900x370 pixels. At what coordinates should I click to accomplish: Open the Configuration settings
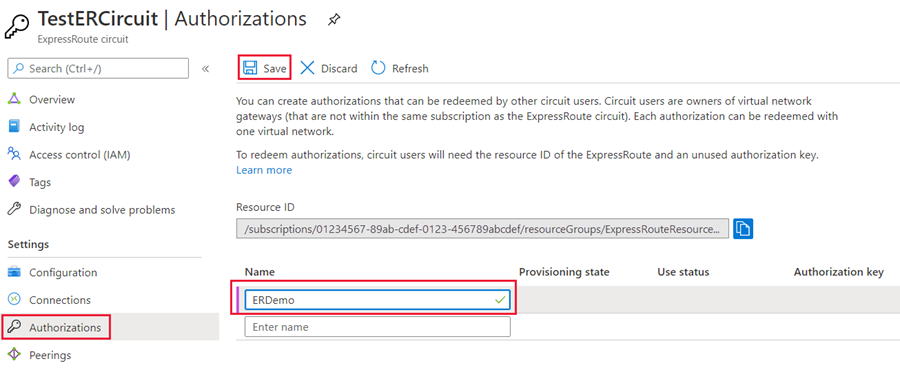(63, 272)
